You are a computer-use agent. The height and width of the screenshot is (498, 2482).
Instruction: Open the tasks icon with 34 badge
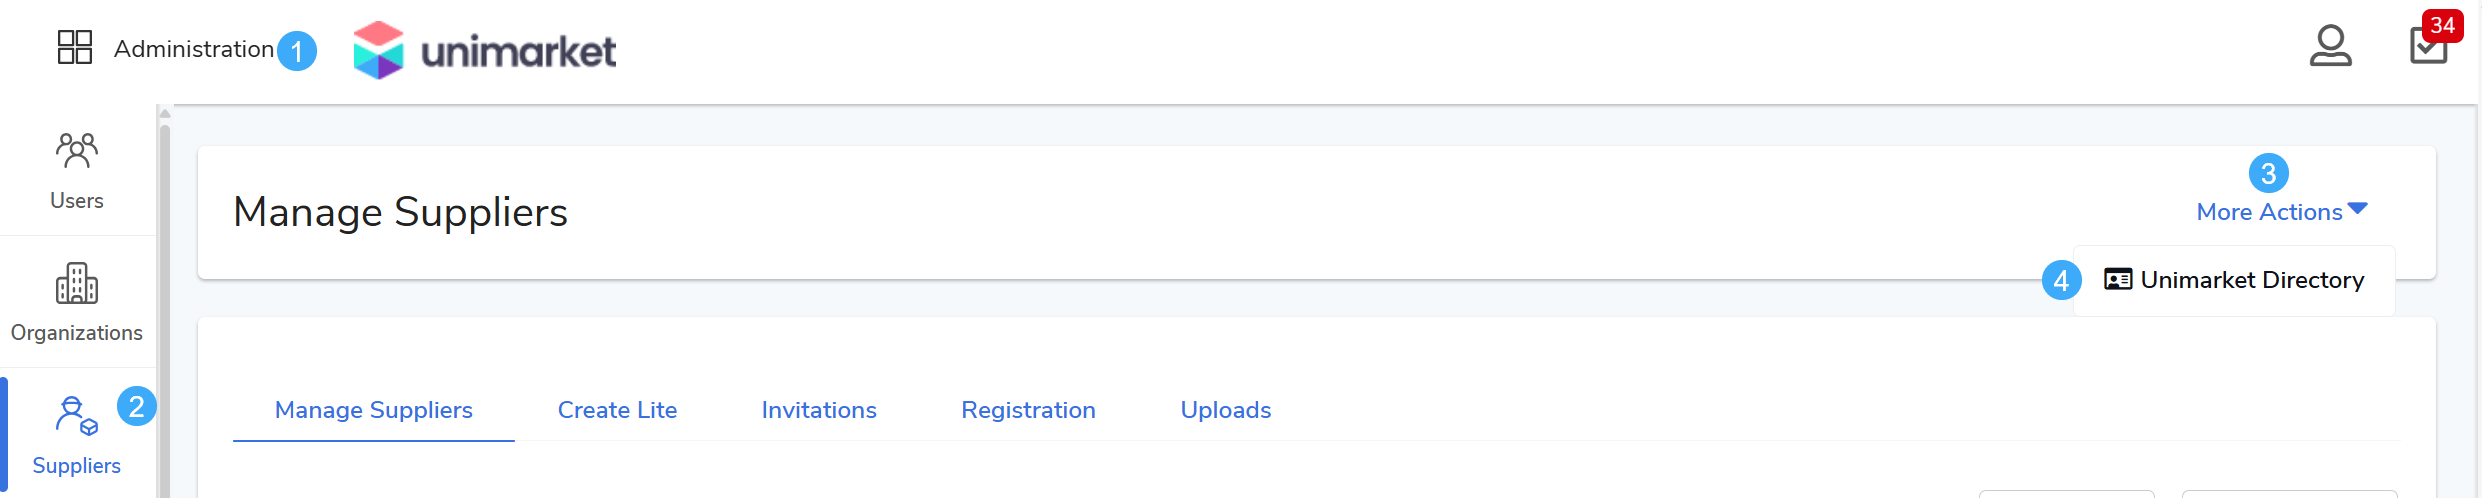[2428, 46]
